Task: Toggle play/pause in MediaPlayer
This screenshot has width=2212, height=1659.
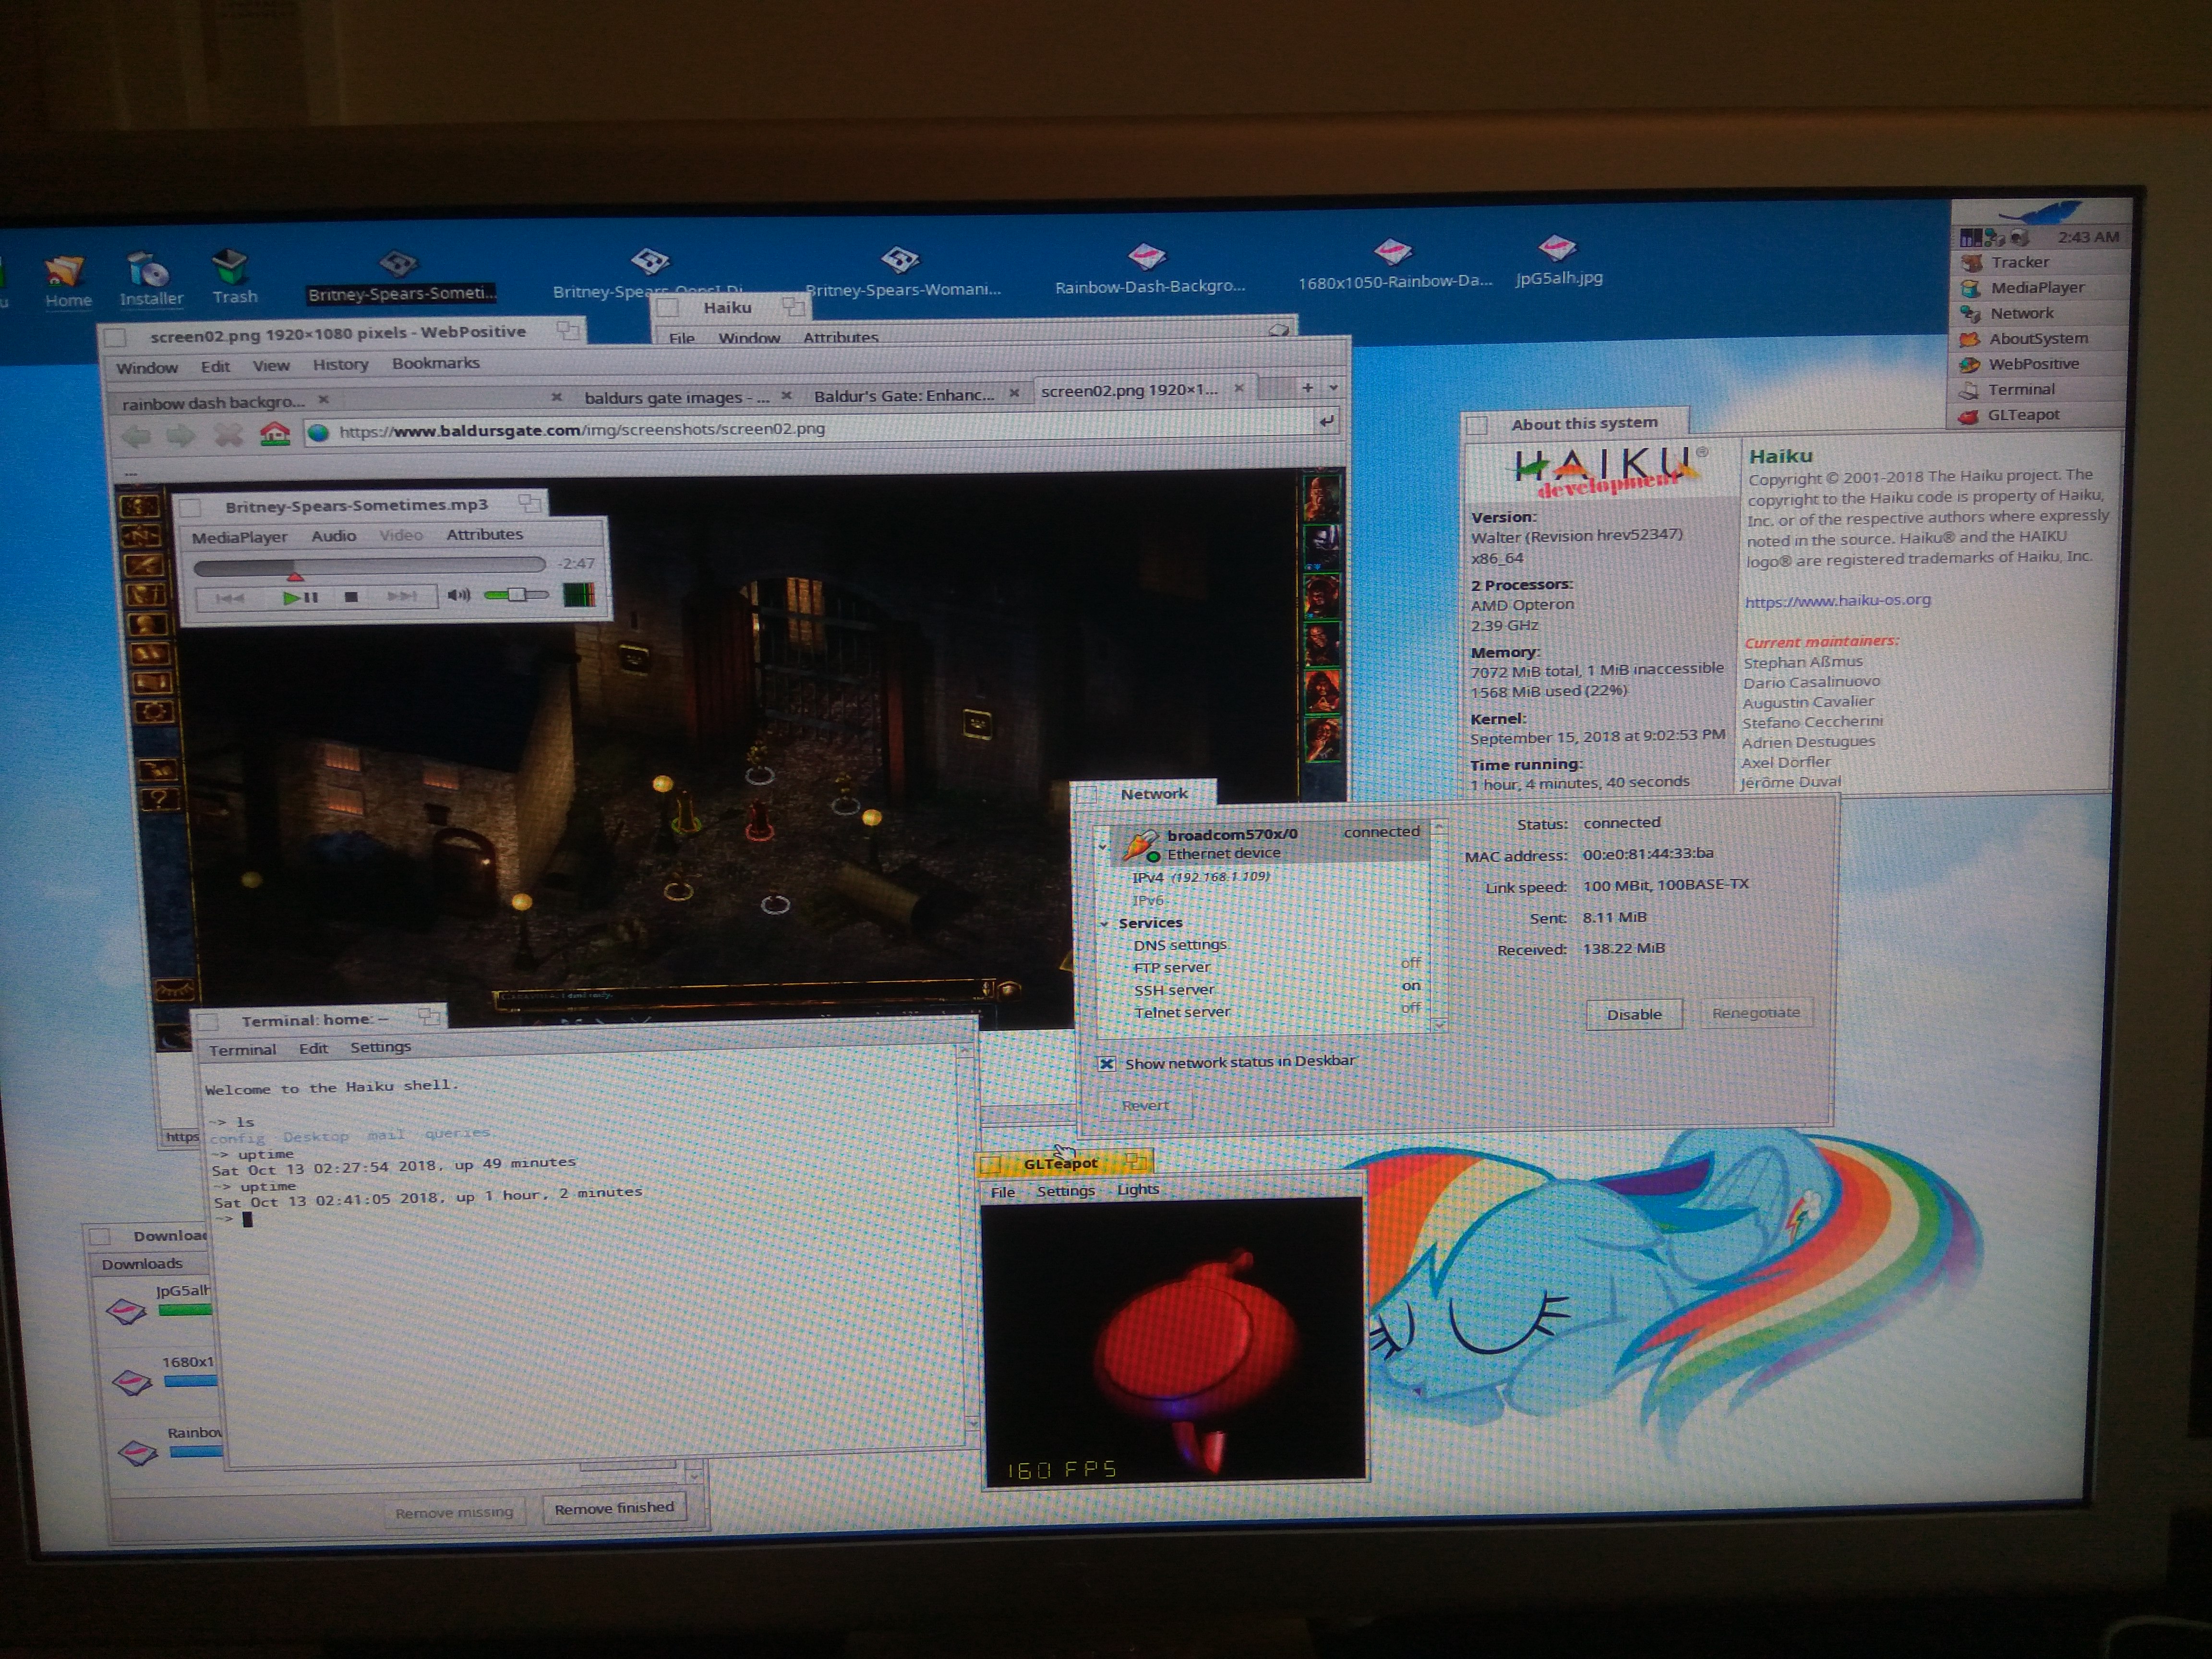Action: [x=300, y=598]
